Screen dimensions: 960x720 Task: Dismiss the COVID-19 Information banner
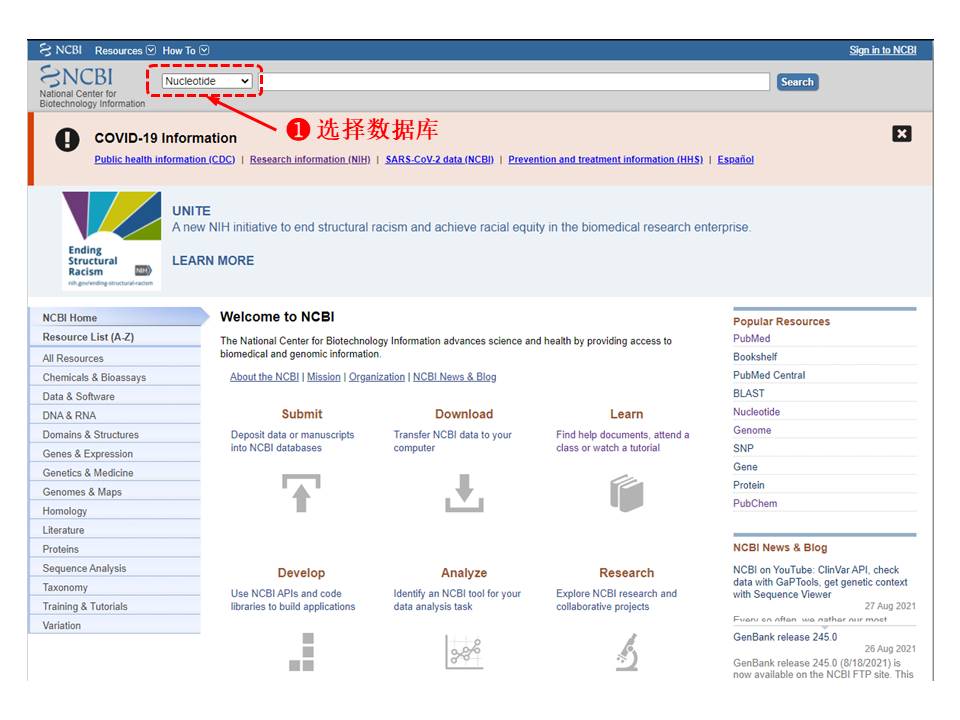click(x=902, y=134)
